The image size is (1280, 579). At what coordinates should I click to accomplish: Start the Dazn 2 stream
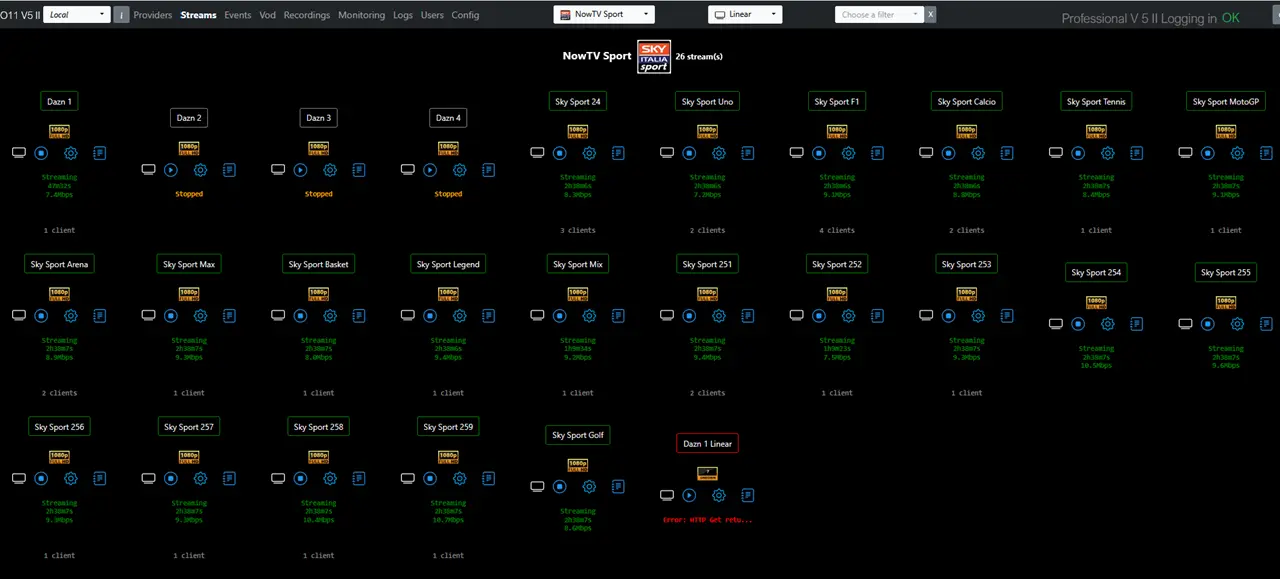(x=170, y=170)
